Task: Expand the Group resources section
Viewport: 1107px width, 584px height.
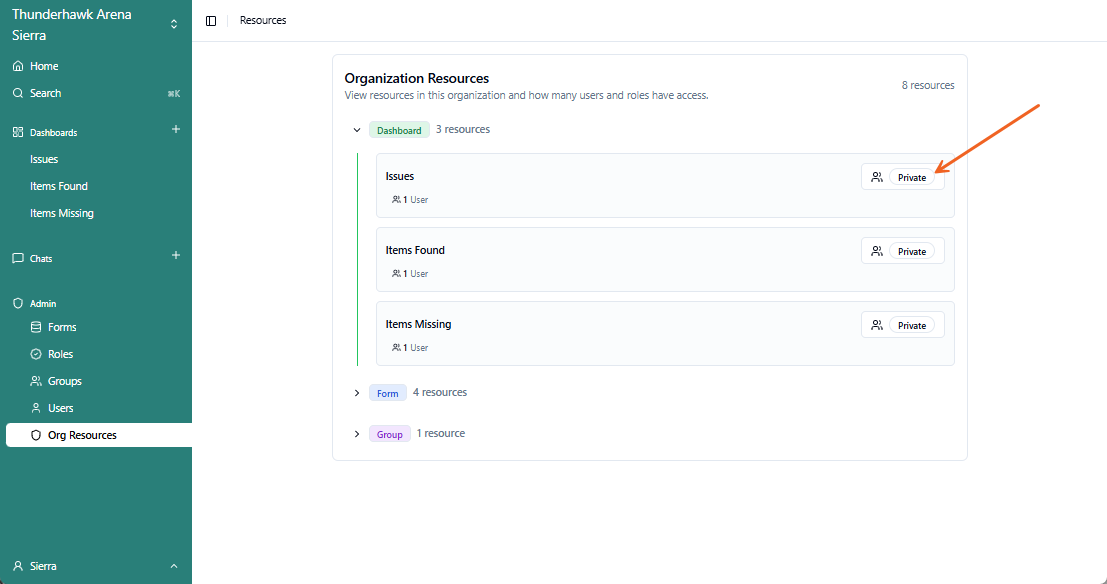Action: 357,434
